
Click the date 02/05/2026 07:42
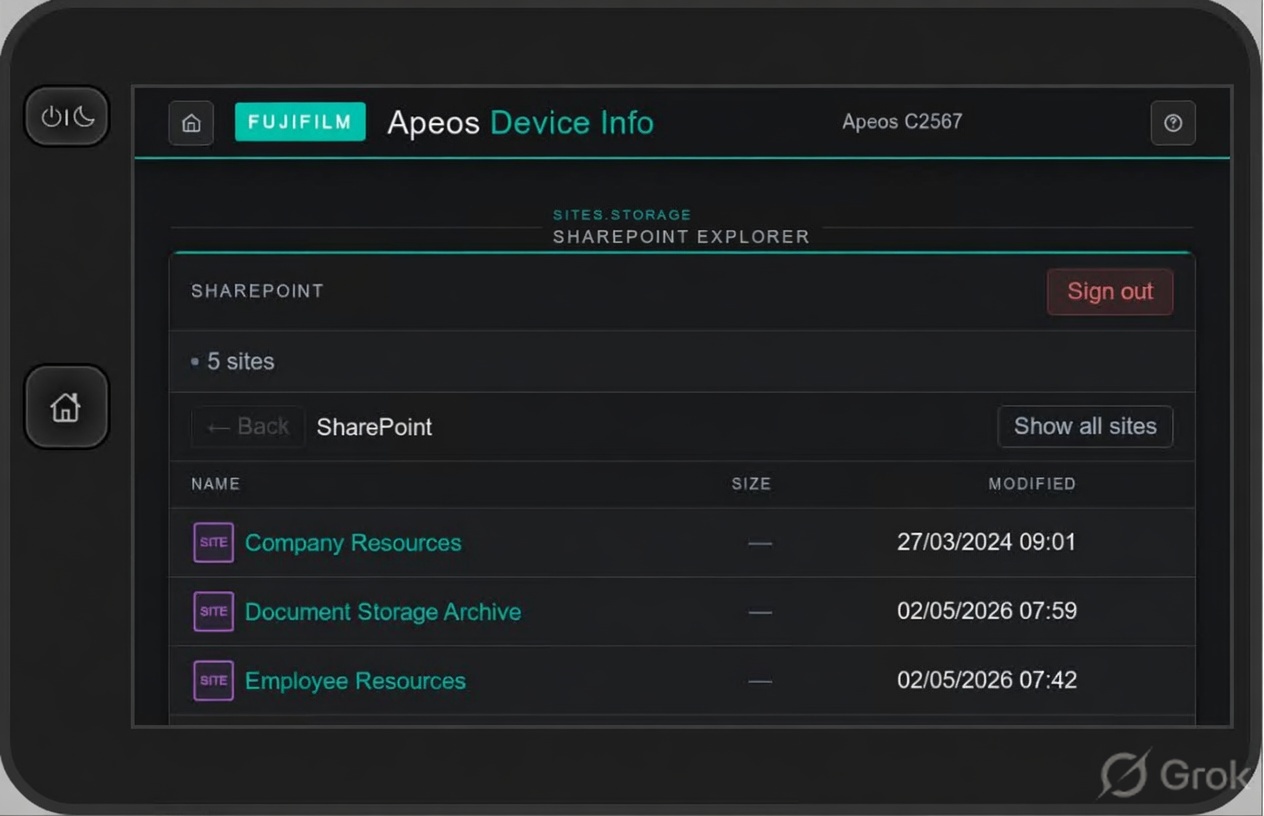pyautogui.click(x=987, y=680)
